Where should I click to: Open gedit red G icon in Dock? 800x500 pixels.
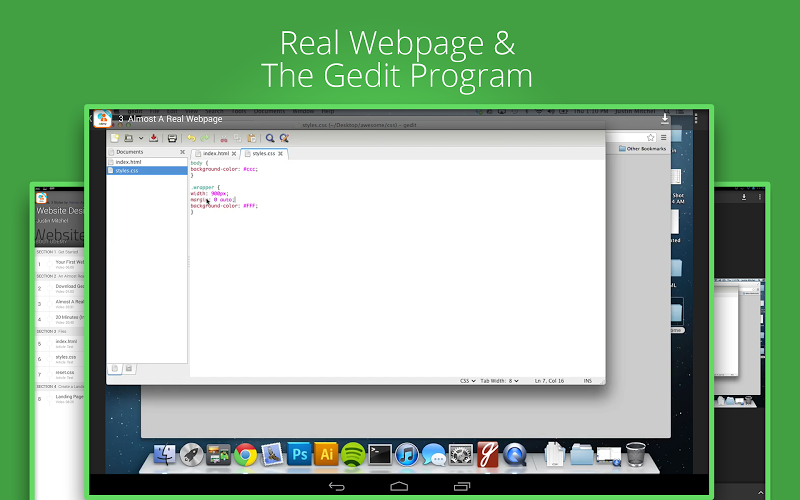488,454
